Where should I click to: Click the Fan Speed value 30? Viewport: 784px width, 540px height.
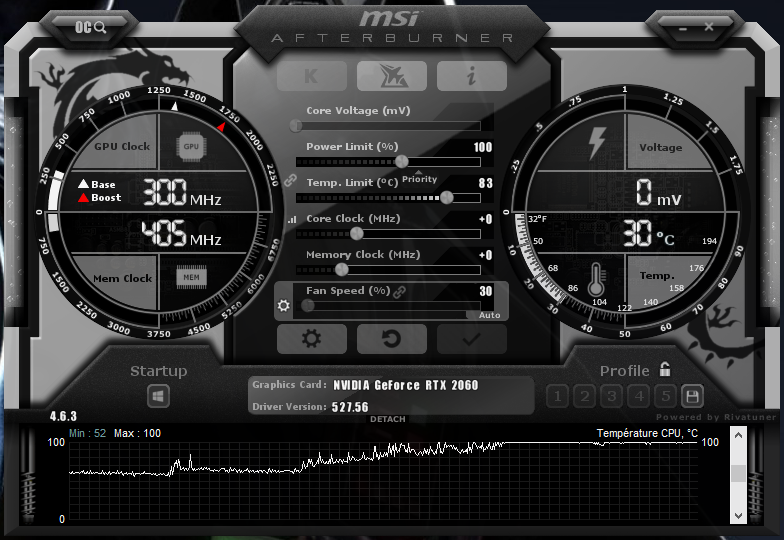(x=486, y=291)
